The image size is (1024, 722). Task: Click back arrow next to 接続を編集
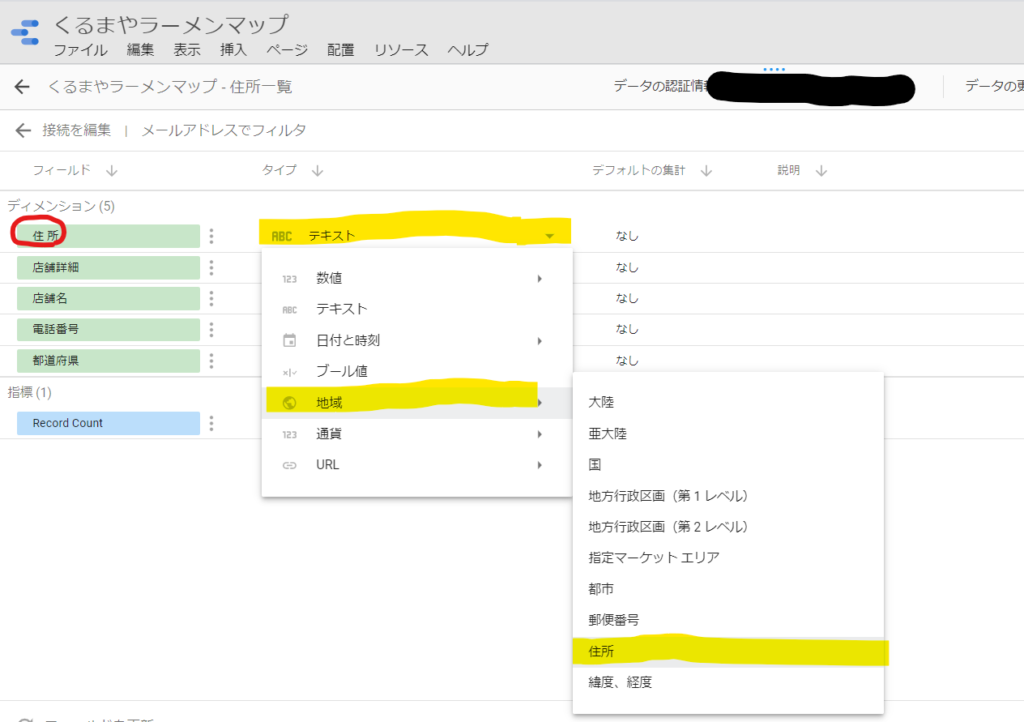[x=24, y=131]
